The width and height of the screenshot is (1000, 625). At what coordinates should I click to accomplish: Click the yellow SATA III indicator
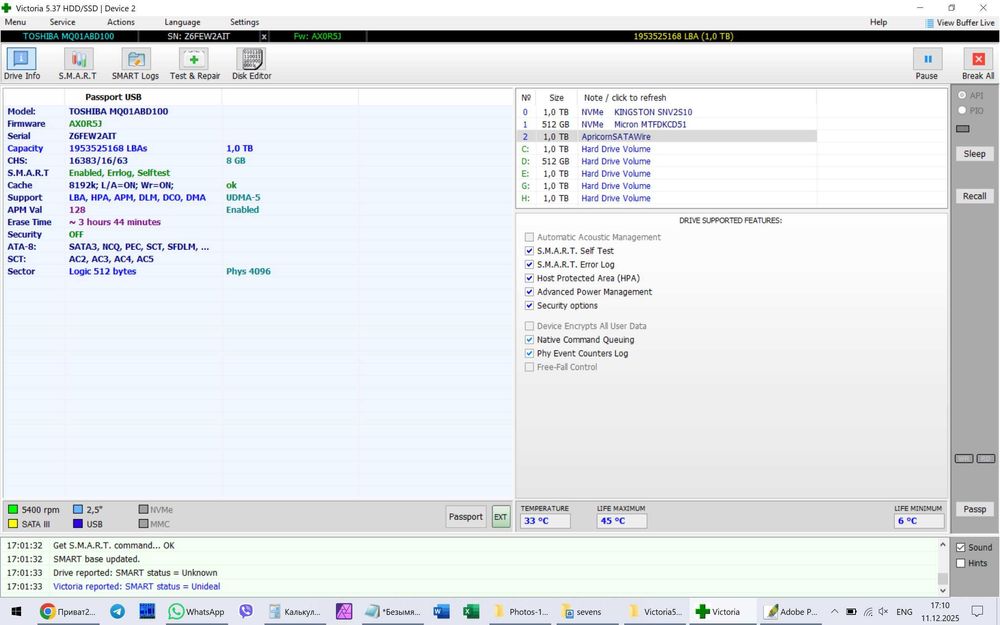13,524
